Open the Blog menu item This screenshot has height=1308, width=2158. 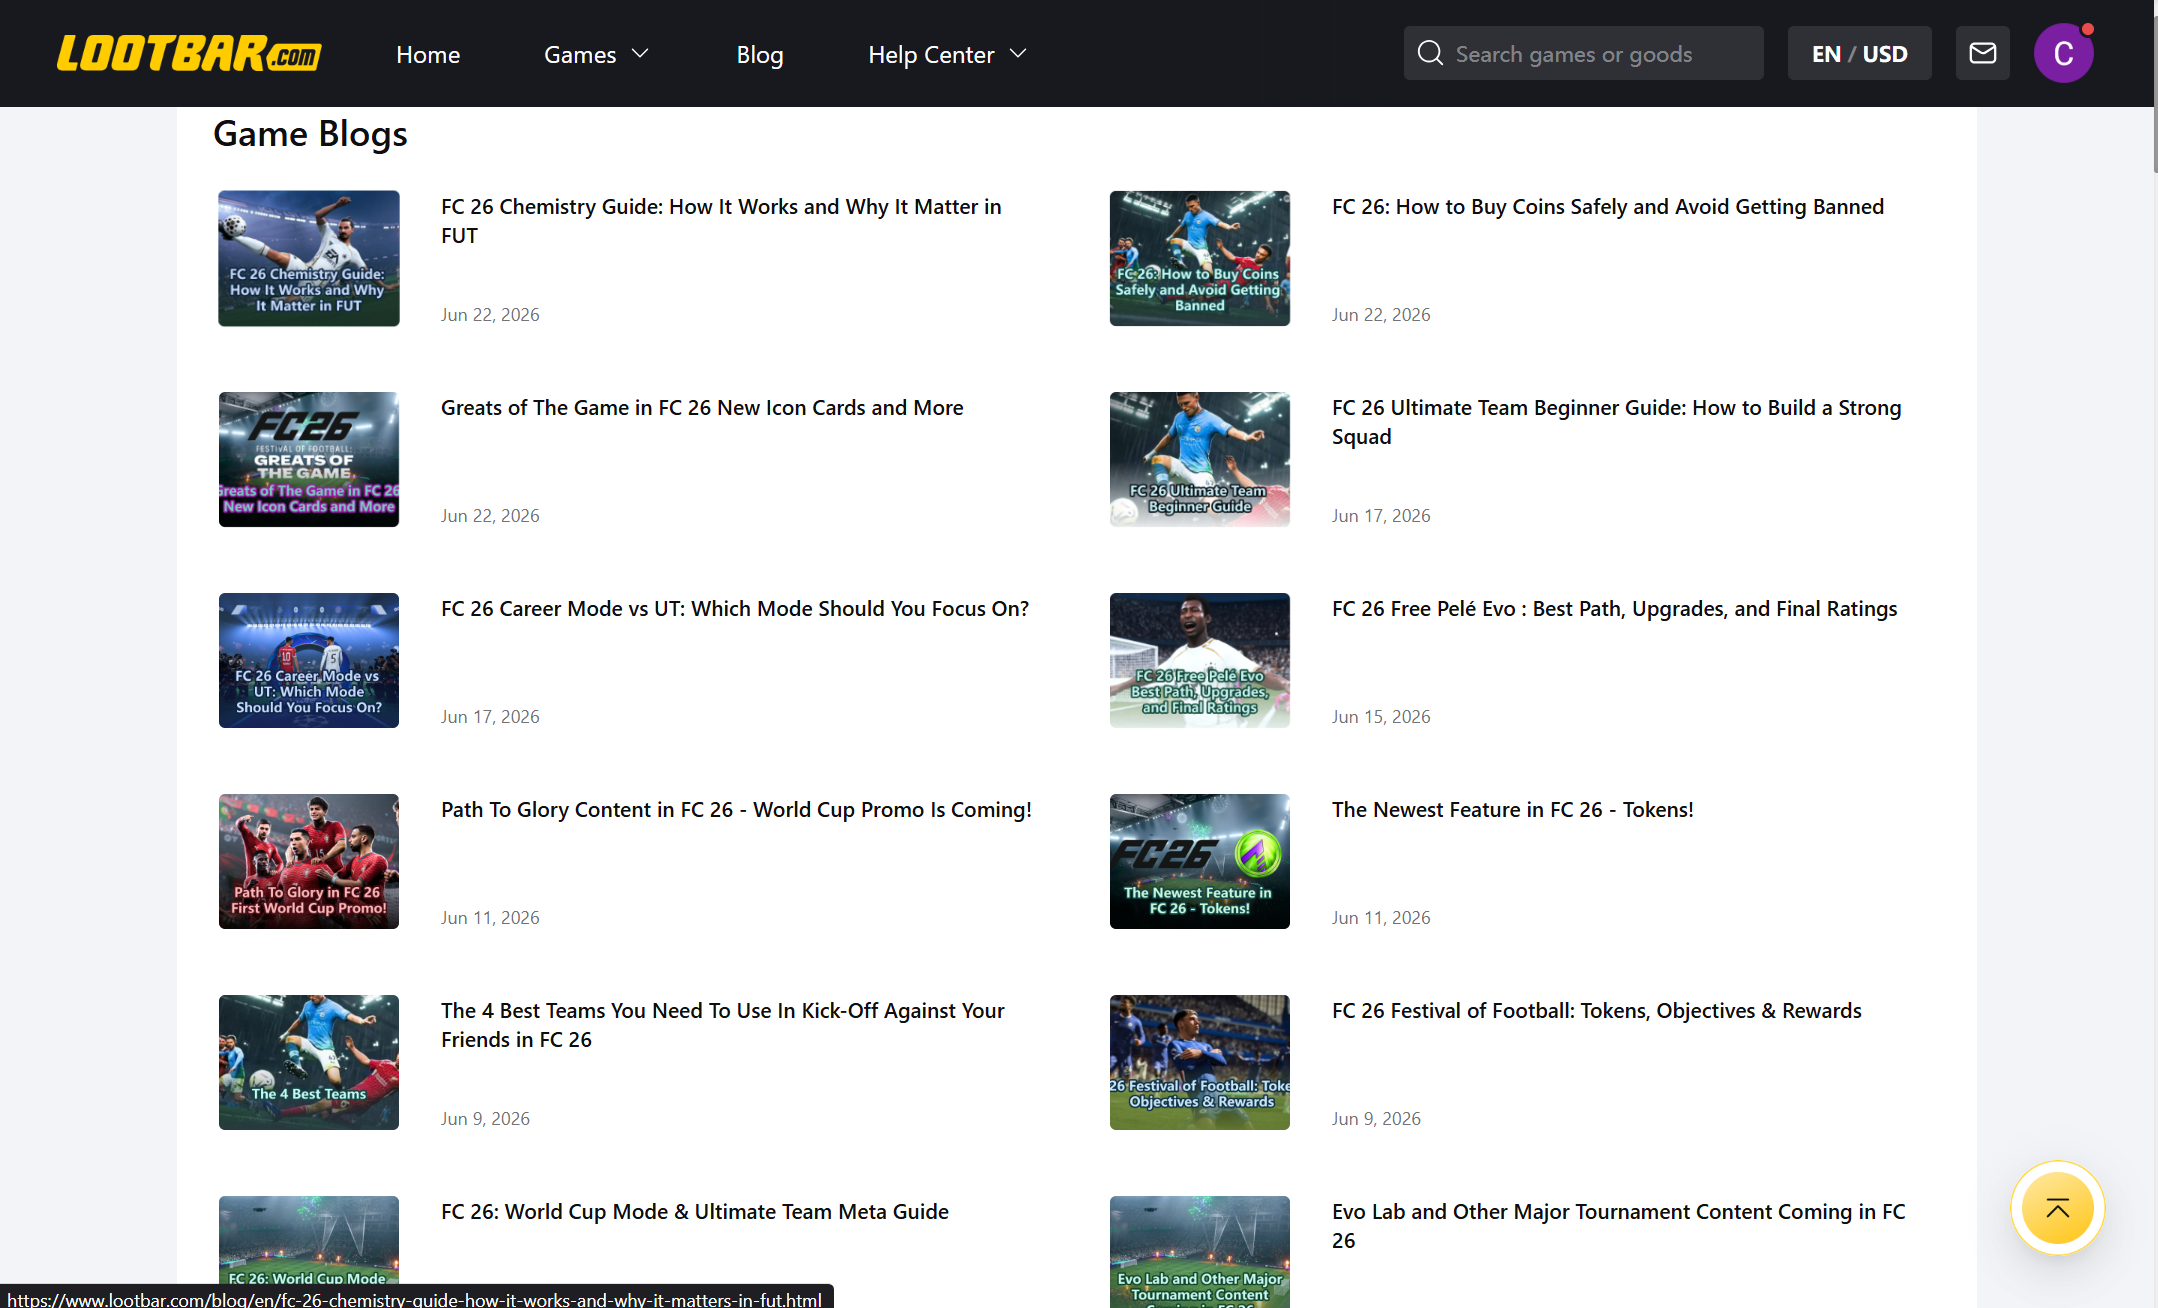tap(760, 54)
